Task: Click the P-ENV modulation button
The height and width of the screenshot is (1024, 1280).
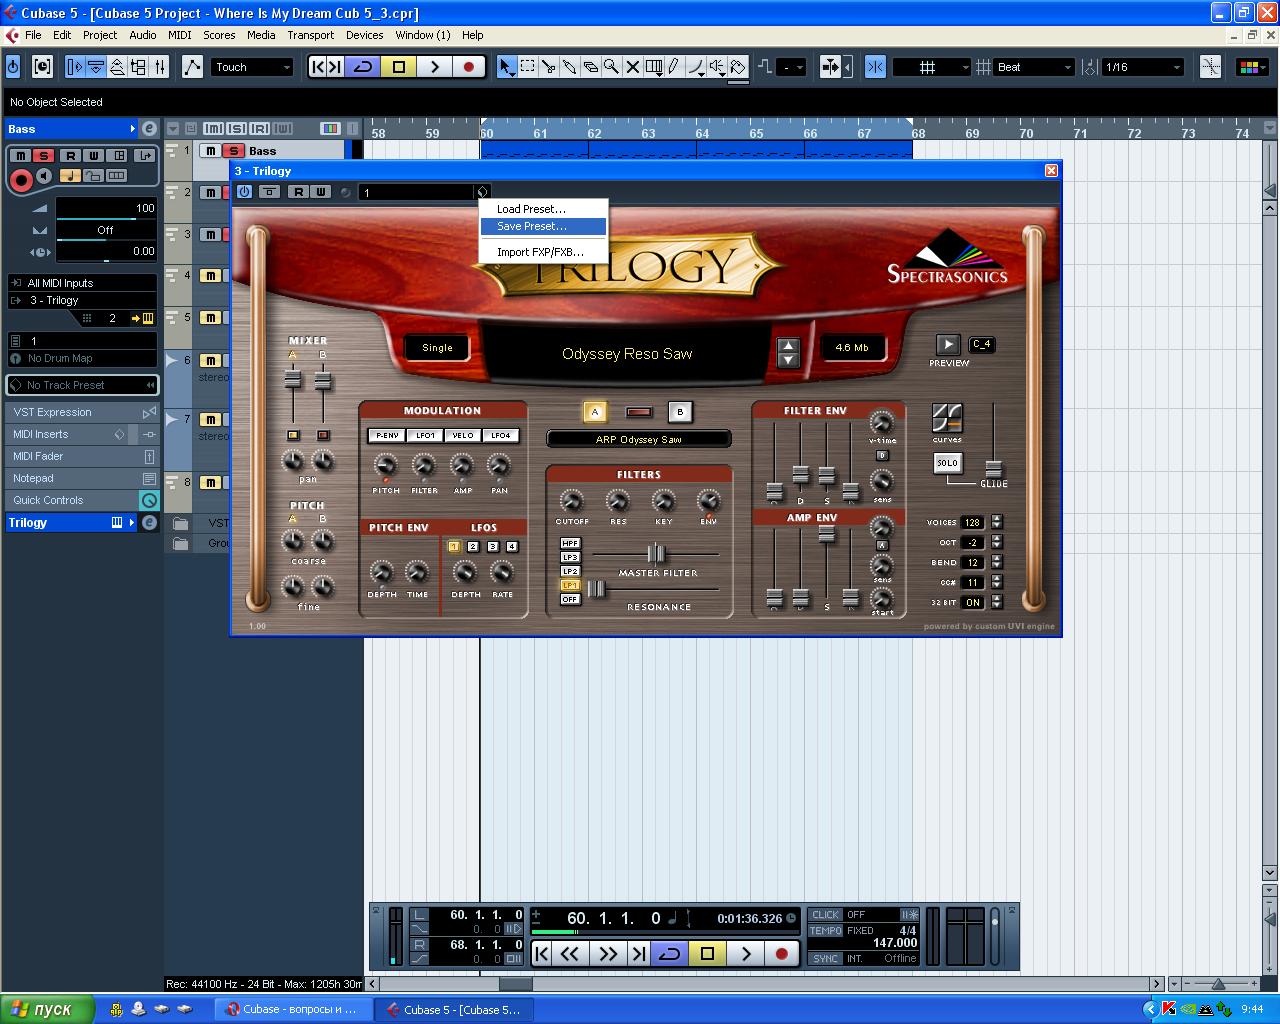Action: 386,435
